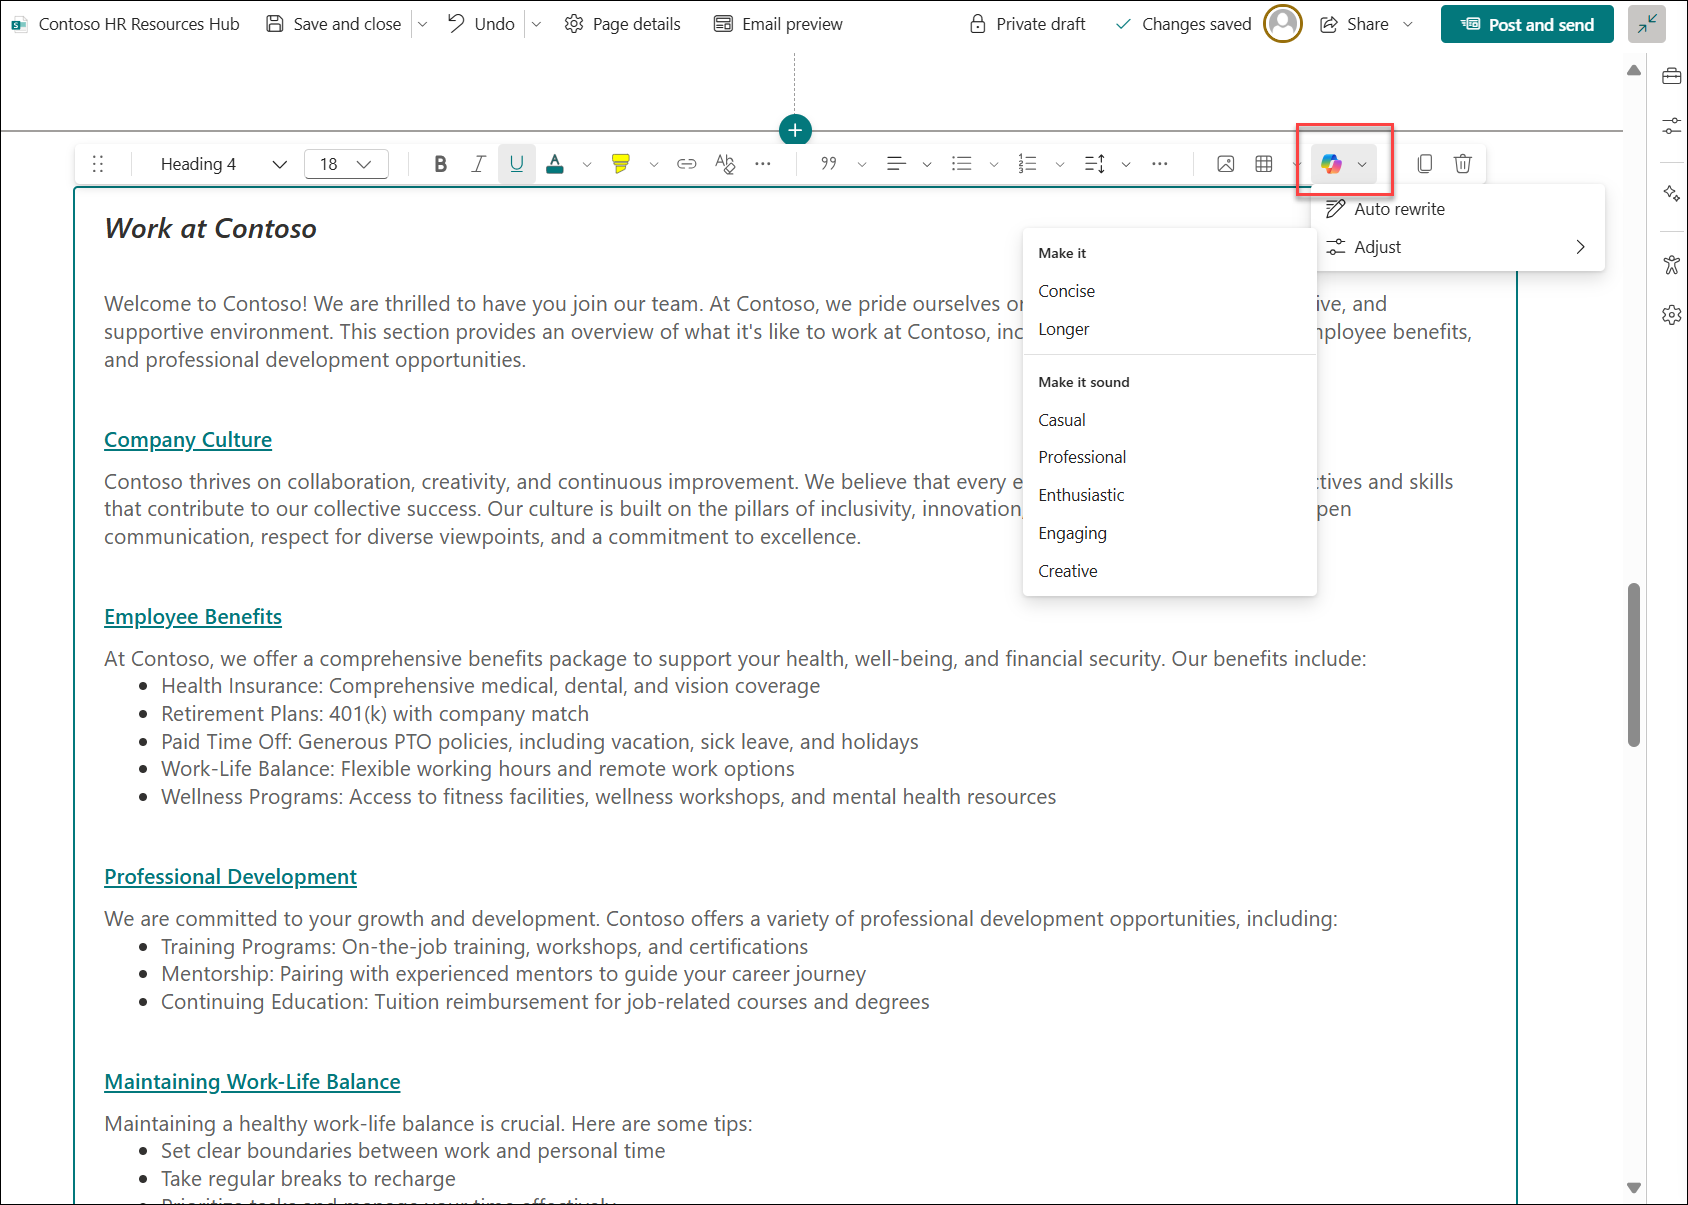The width and height of the screenshot is (1688, 1205).
Task: Clear formatting from selected text
Action: point(724,163)
